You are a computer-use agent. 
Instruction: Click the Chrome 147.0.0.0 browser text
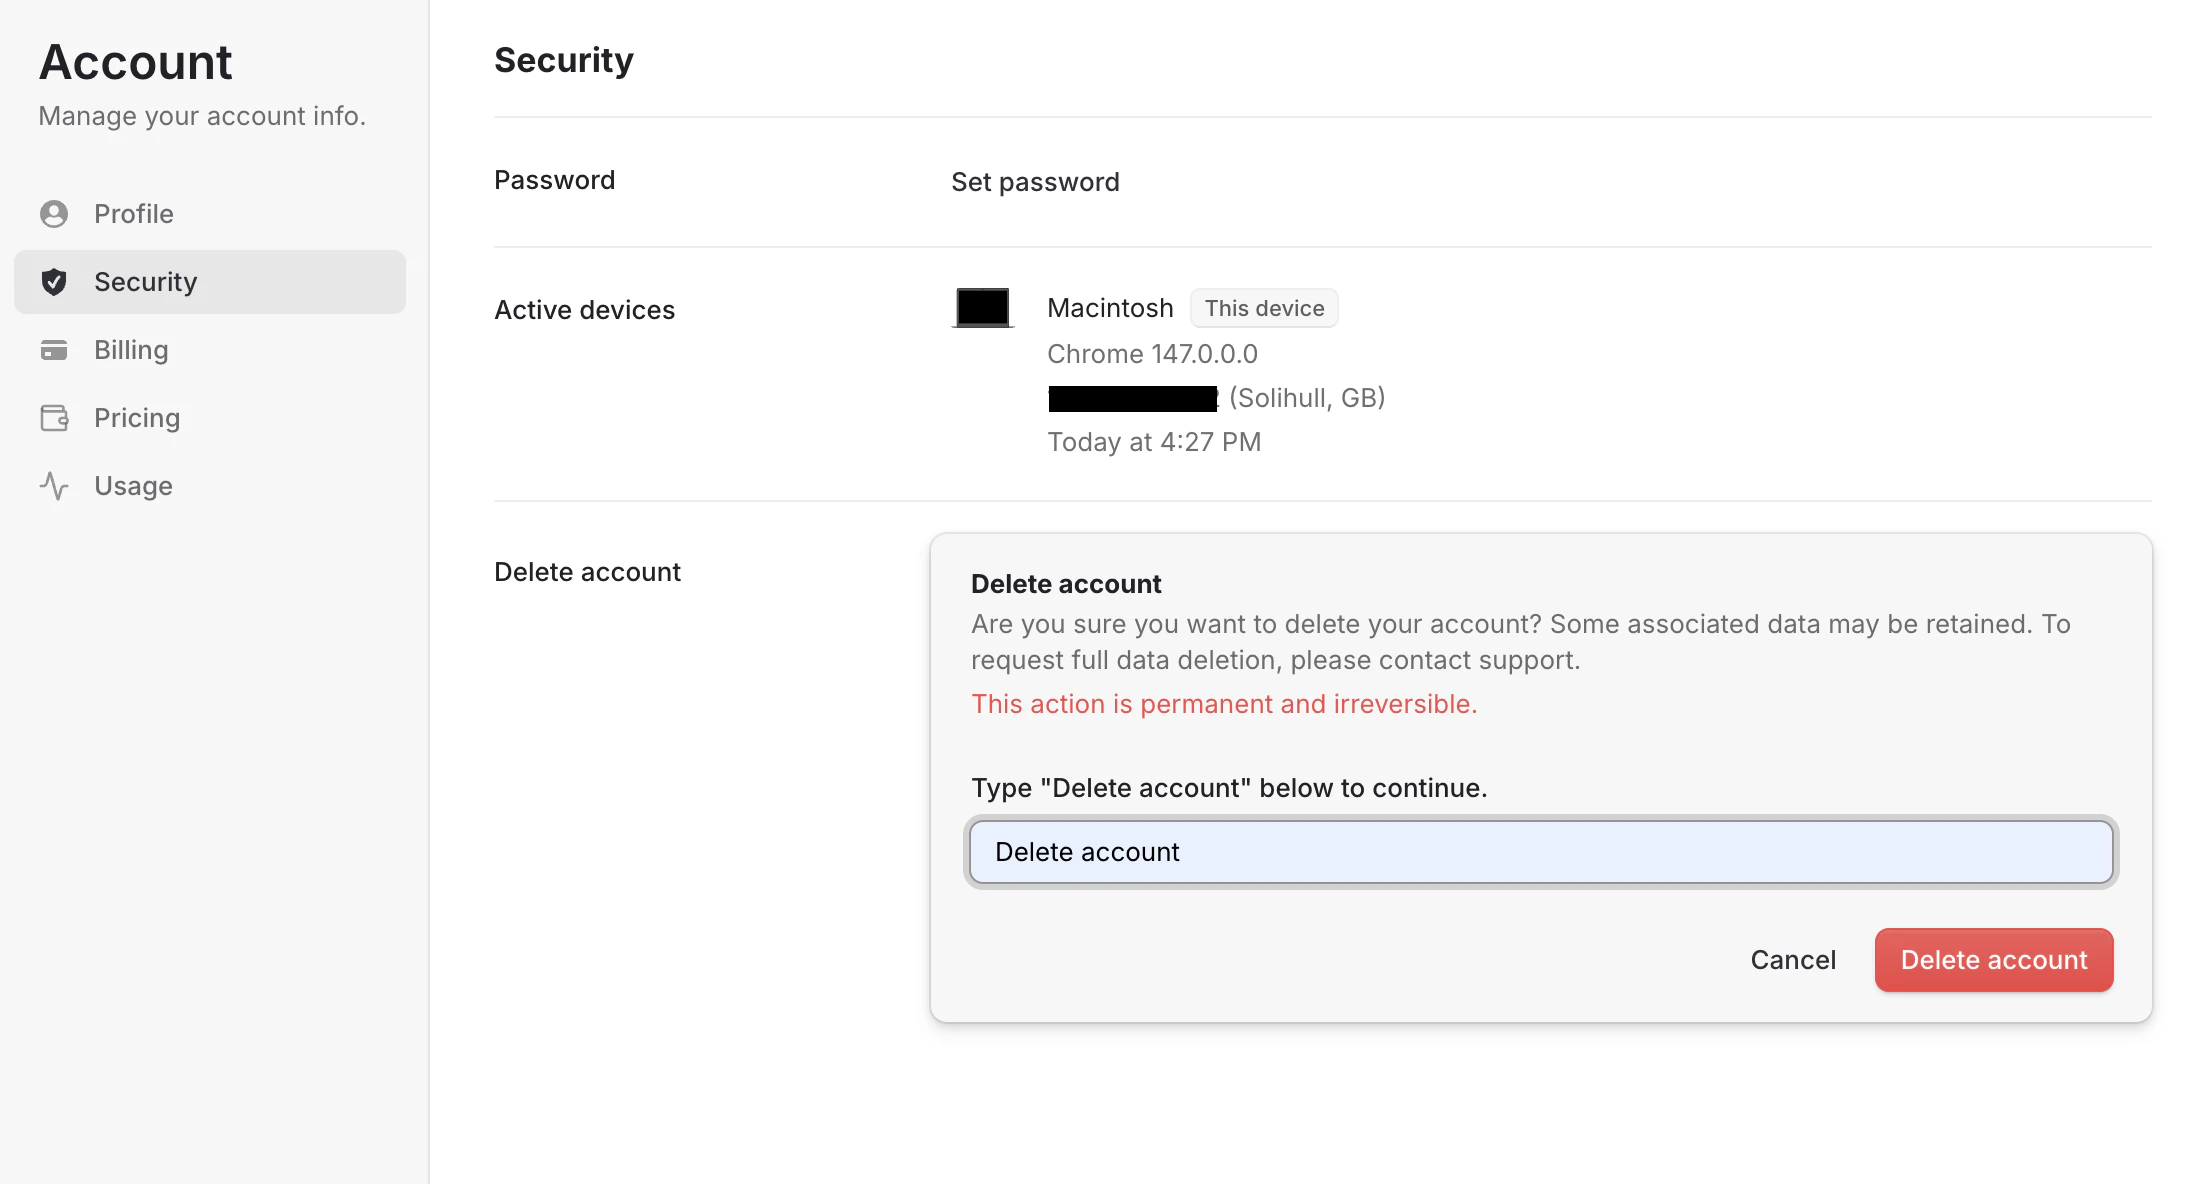pos(1152,354)
